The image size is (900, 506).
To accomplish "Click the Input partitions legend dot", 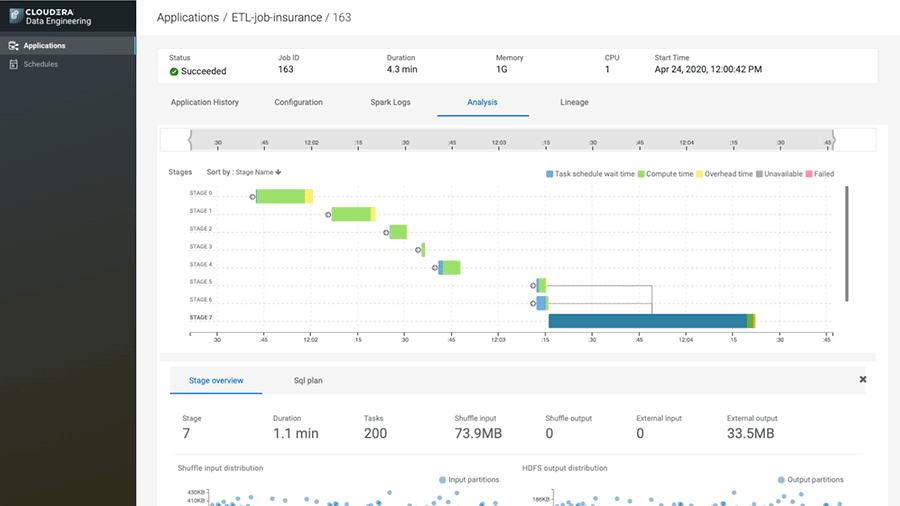I will [442, 480].
